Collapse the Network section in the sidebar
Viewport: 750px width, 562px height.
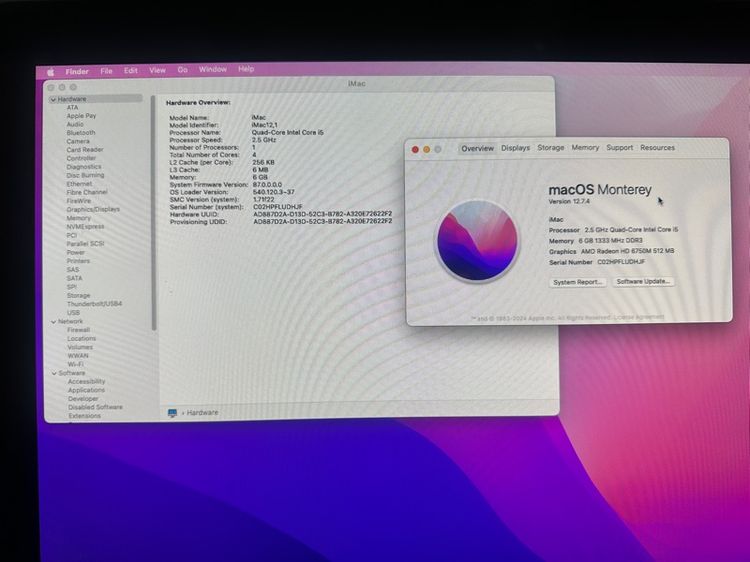point(53,321)
